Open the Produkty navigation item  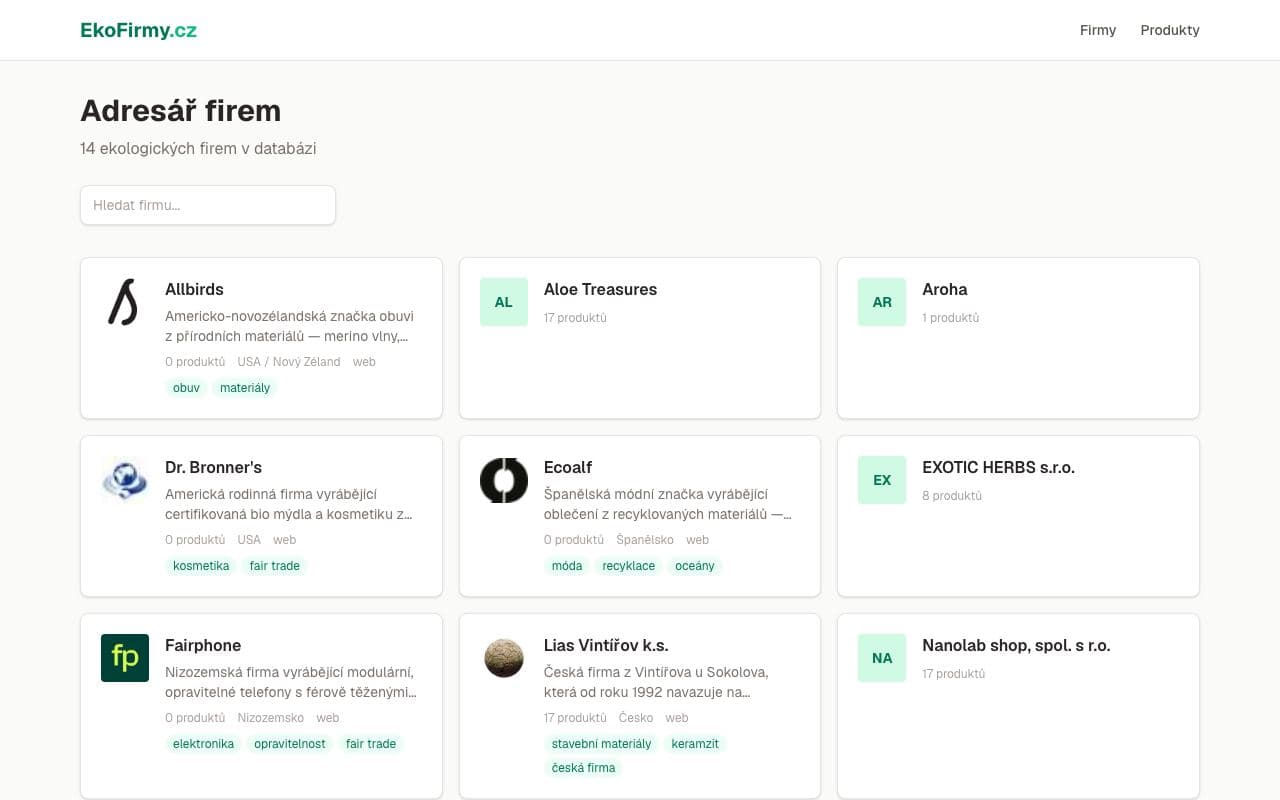coord(1170,30)
